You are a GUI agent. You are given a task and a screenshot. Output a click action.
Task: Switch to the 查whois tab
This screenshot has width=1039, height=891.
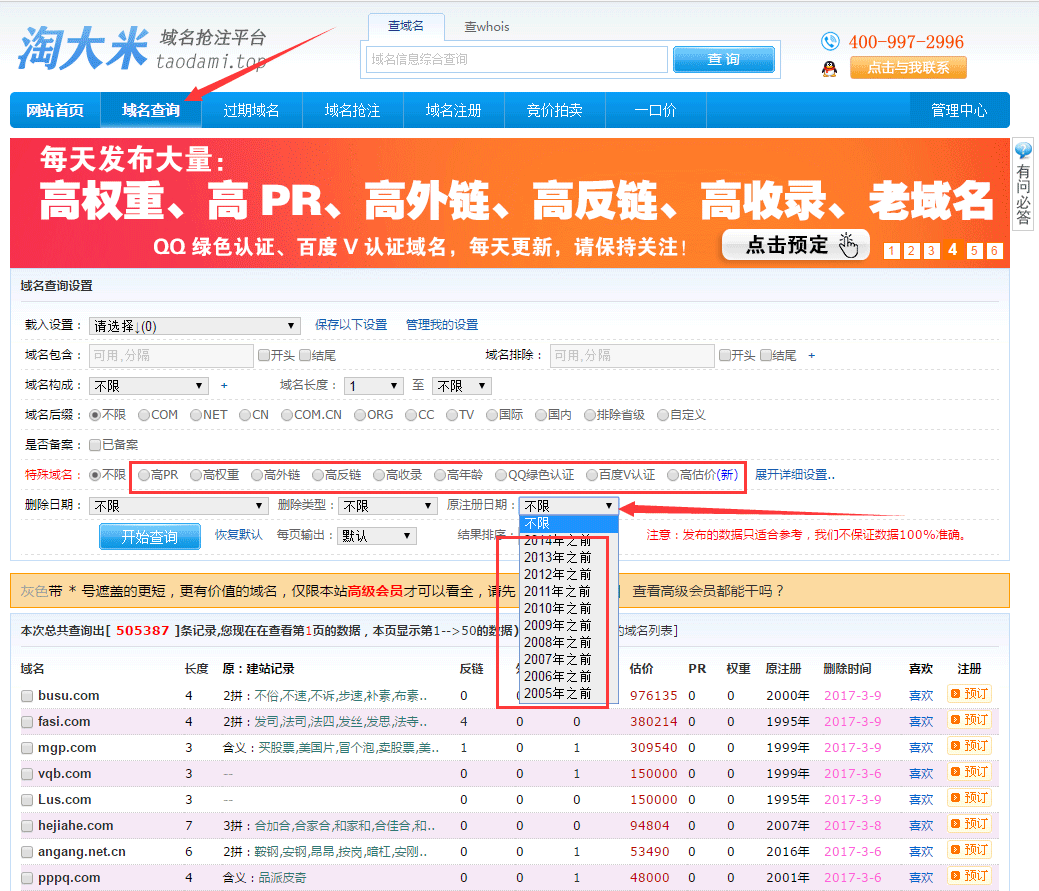(486, 27)
